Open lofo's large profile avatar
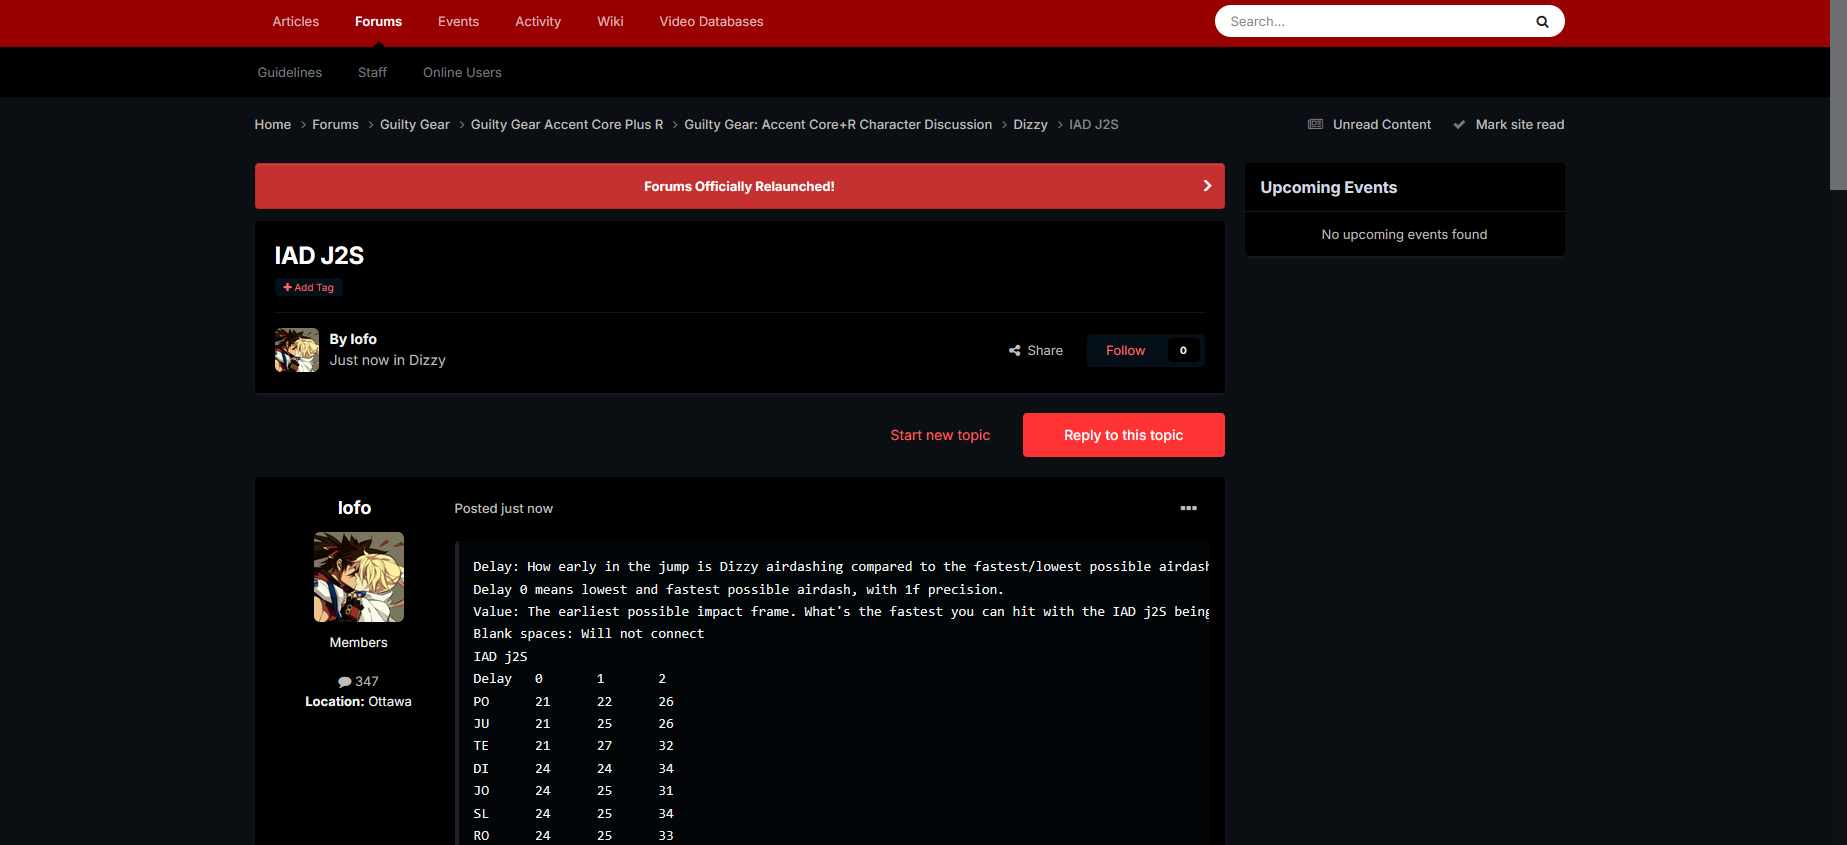The width and height of the screenshot is (1847, 845). pos(359,577)
